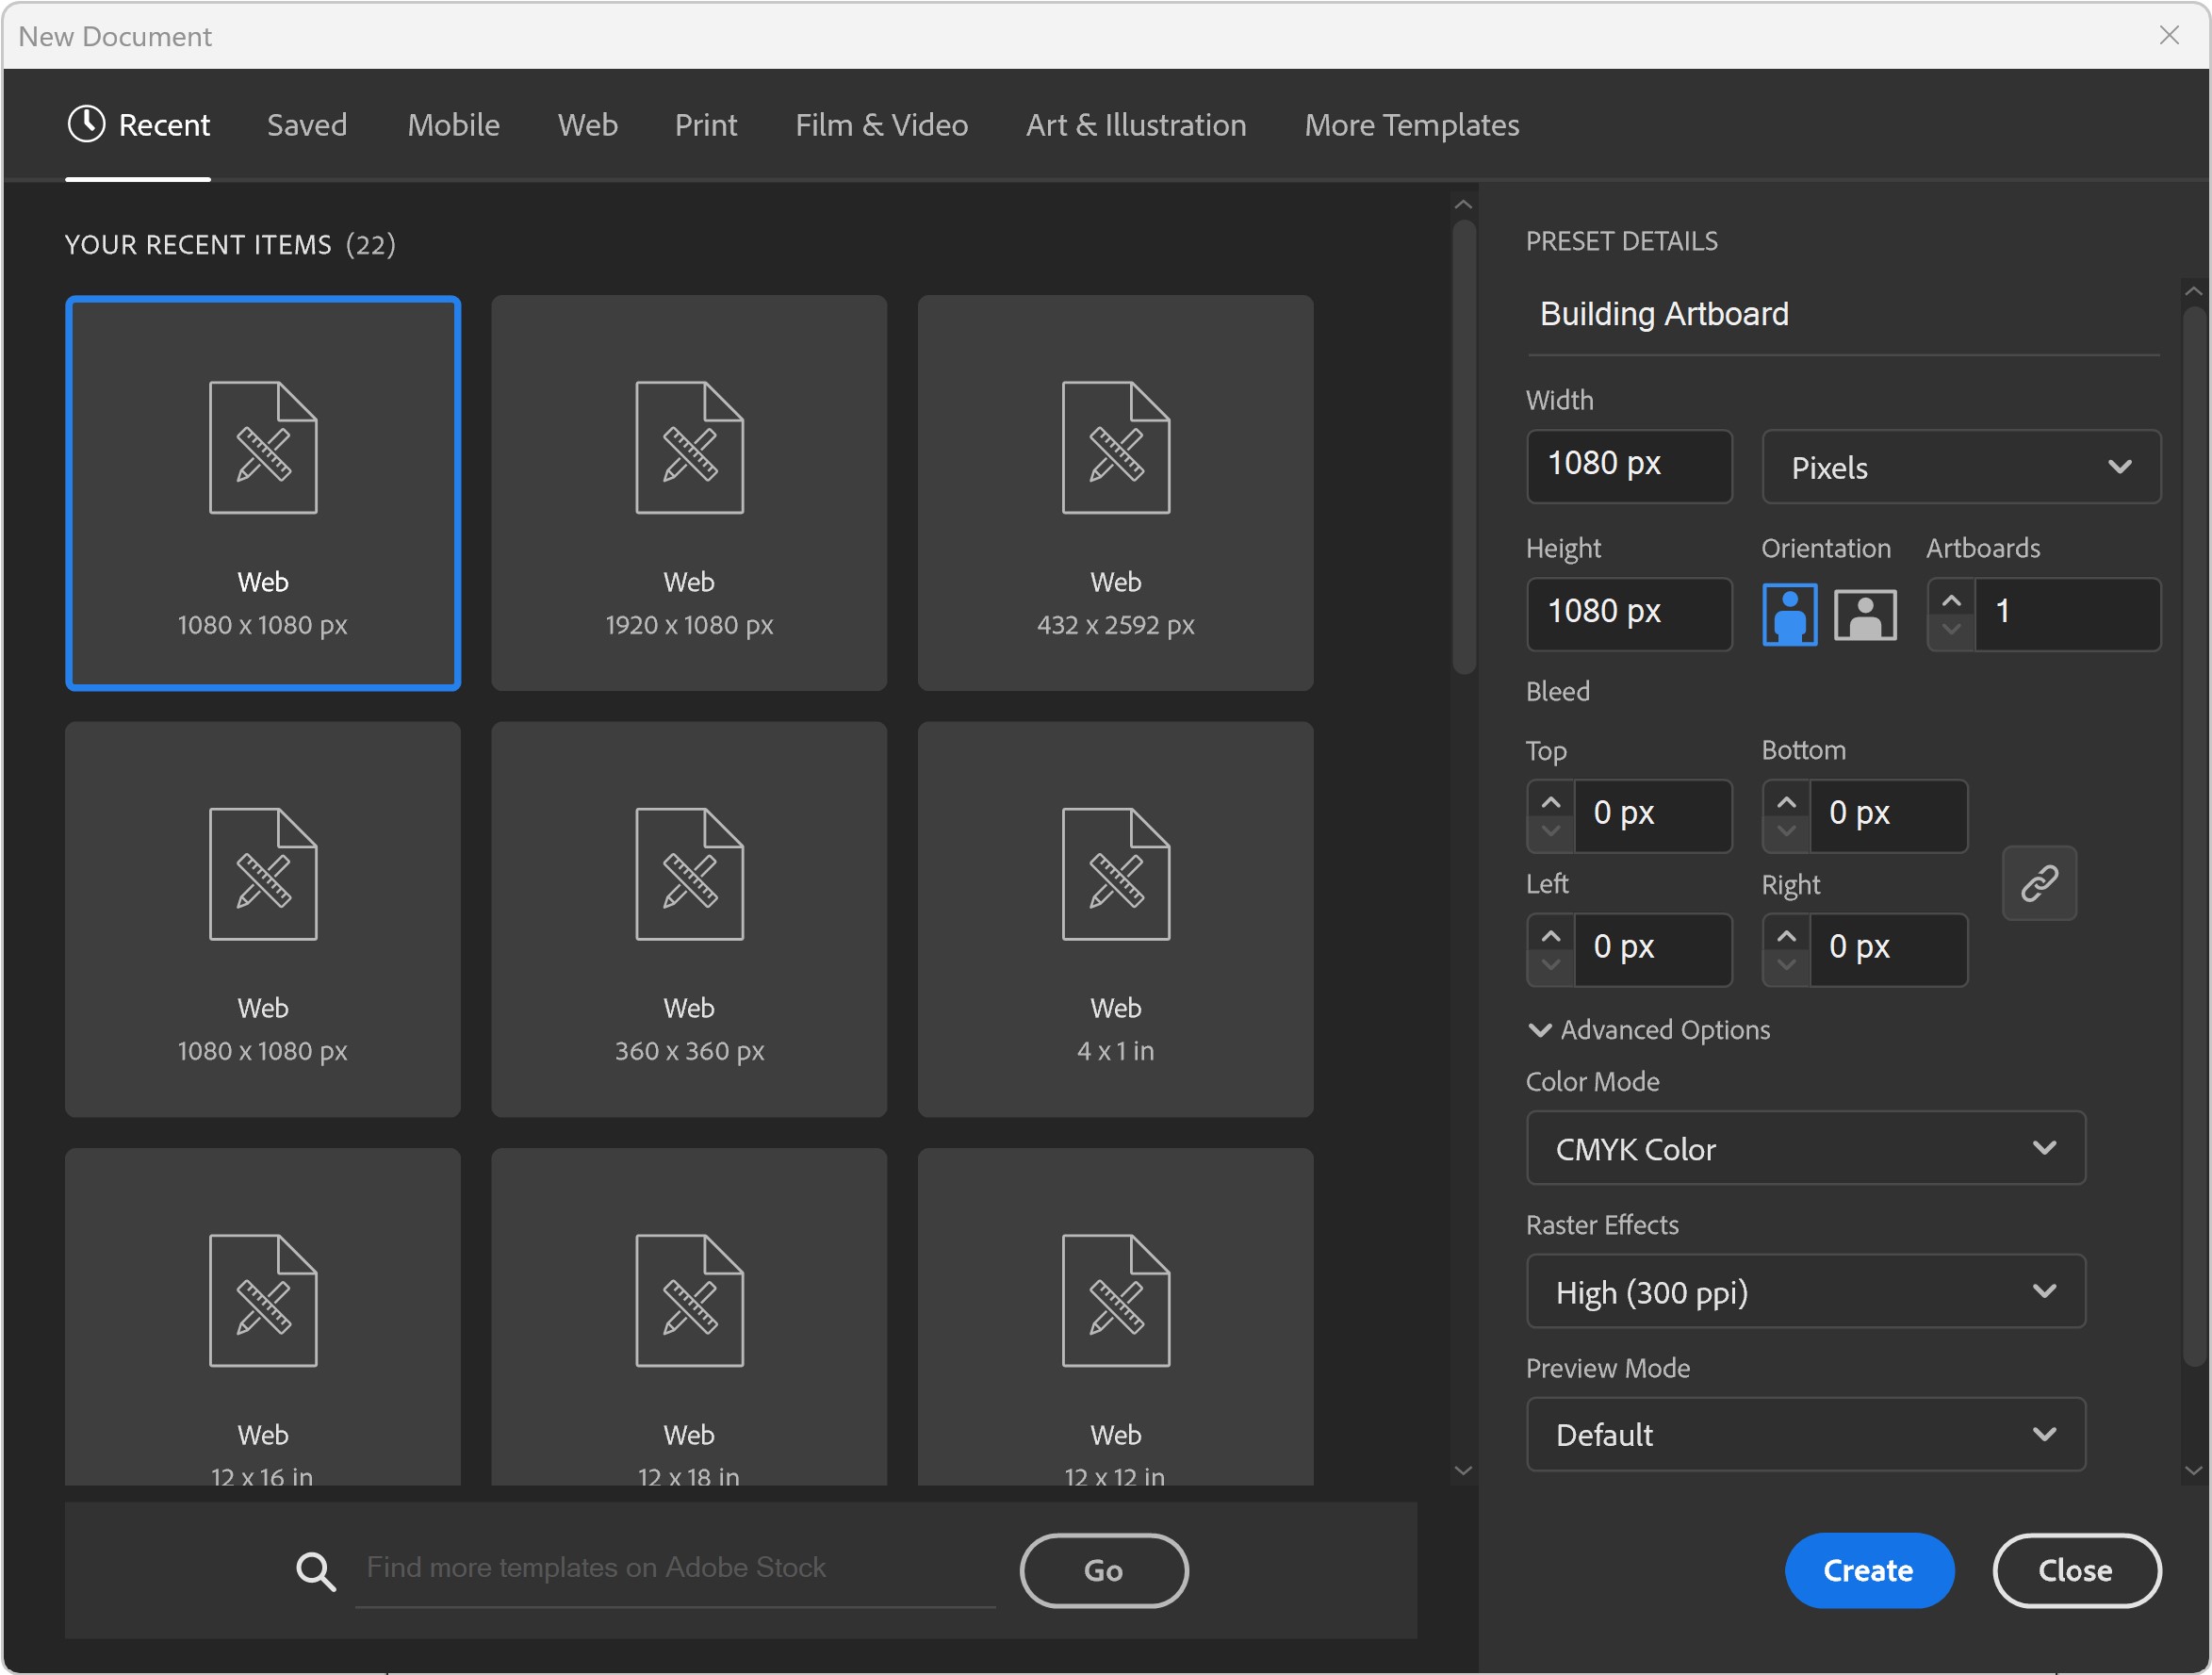Image resolution: width=2212 pixels, height=1675 pixels.
Task: Select the Web 4 x 1 in preset
Action: [x=1115, y=919]
